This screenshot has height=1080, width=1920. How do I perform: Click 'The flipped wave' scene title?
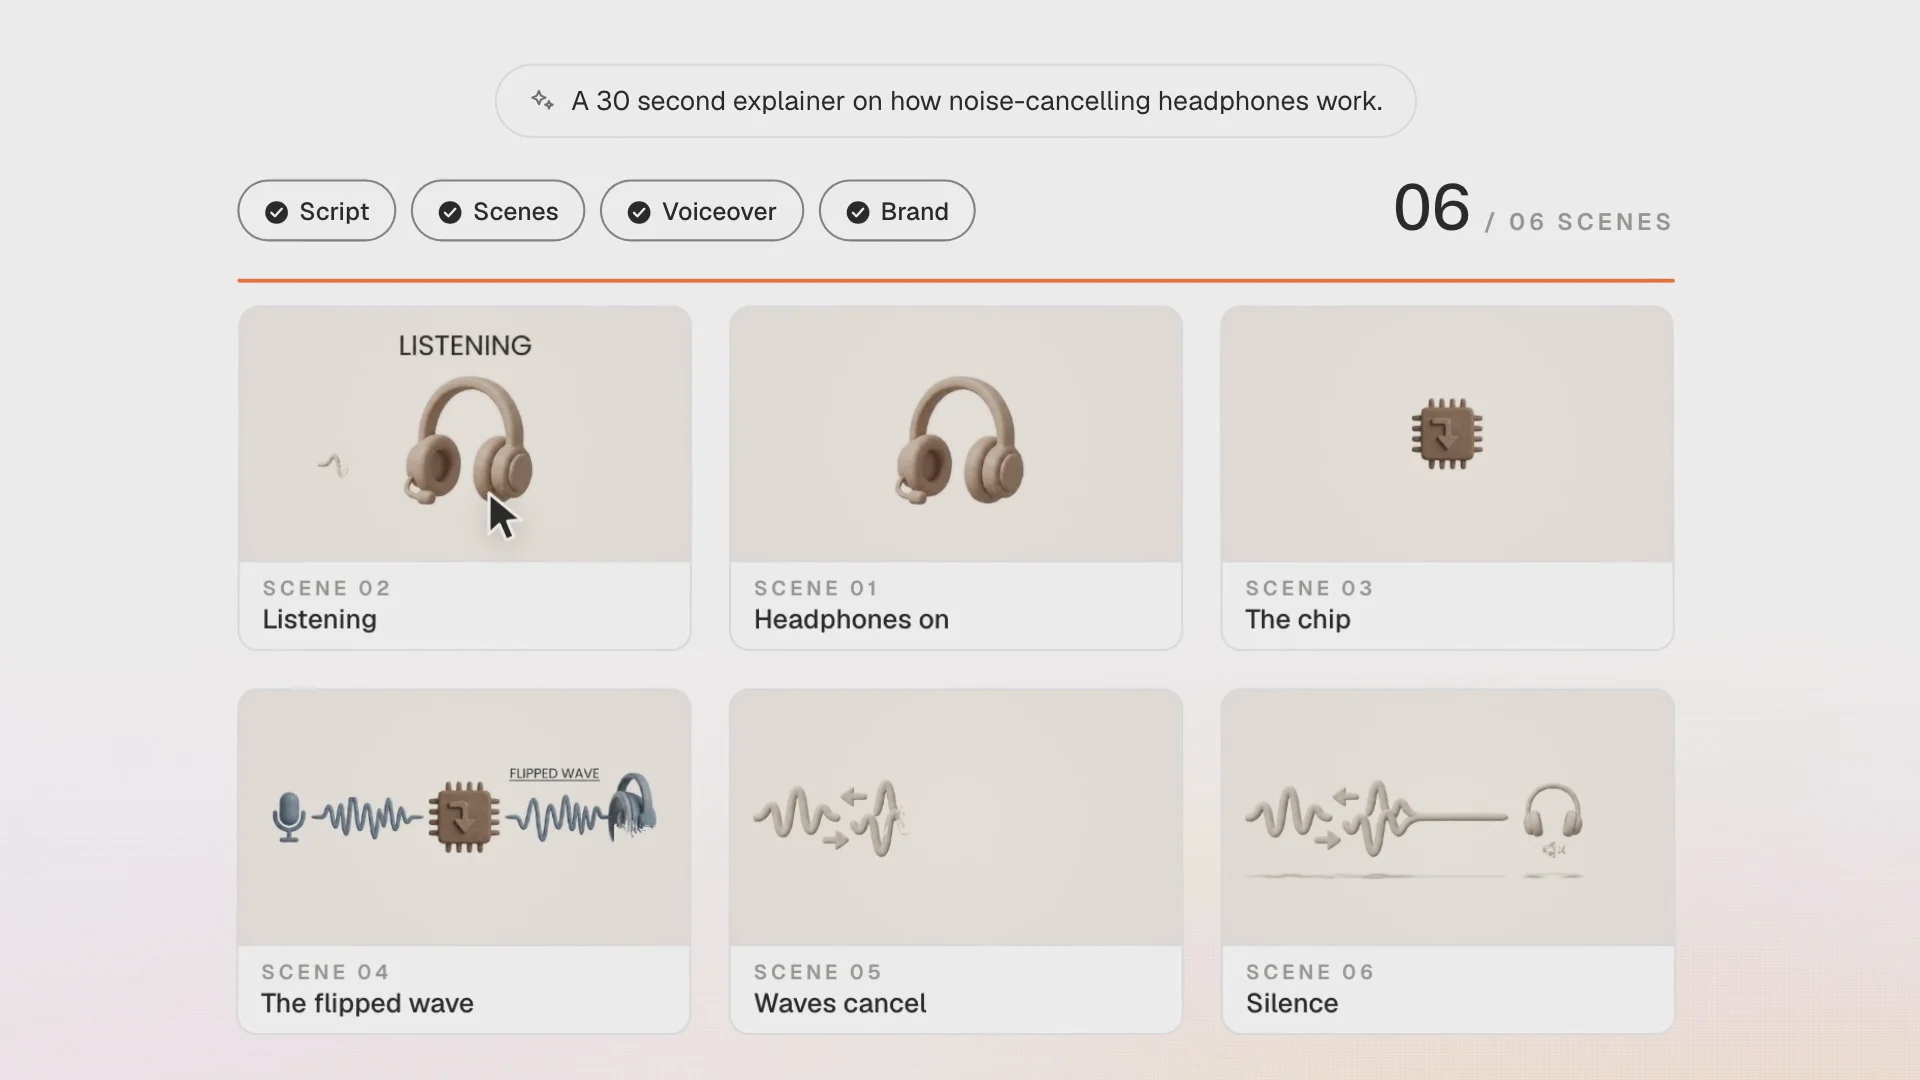click(x=367, y=1003)
